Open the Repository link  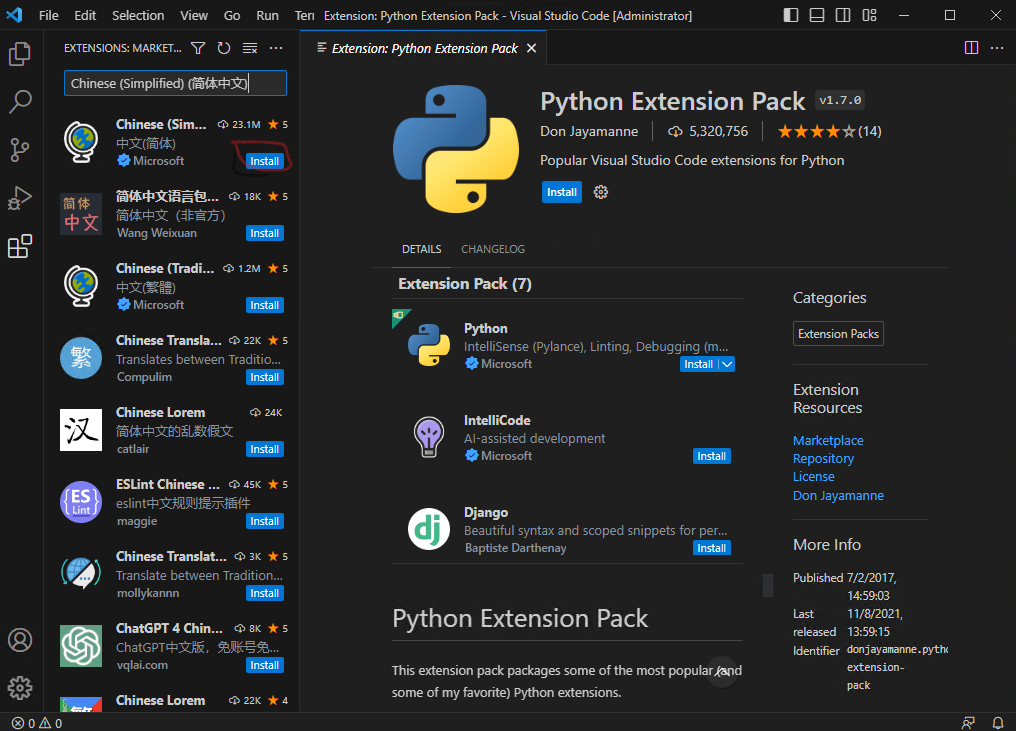tap(824, 459)
